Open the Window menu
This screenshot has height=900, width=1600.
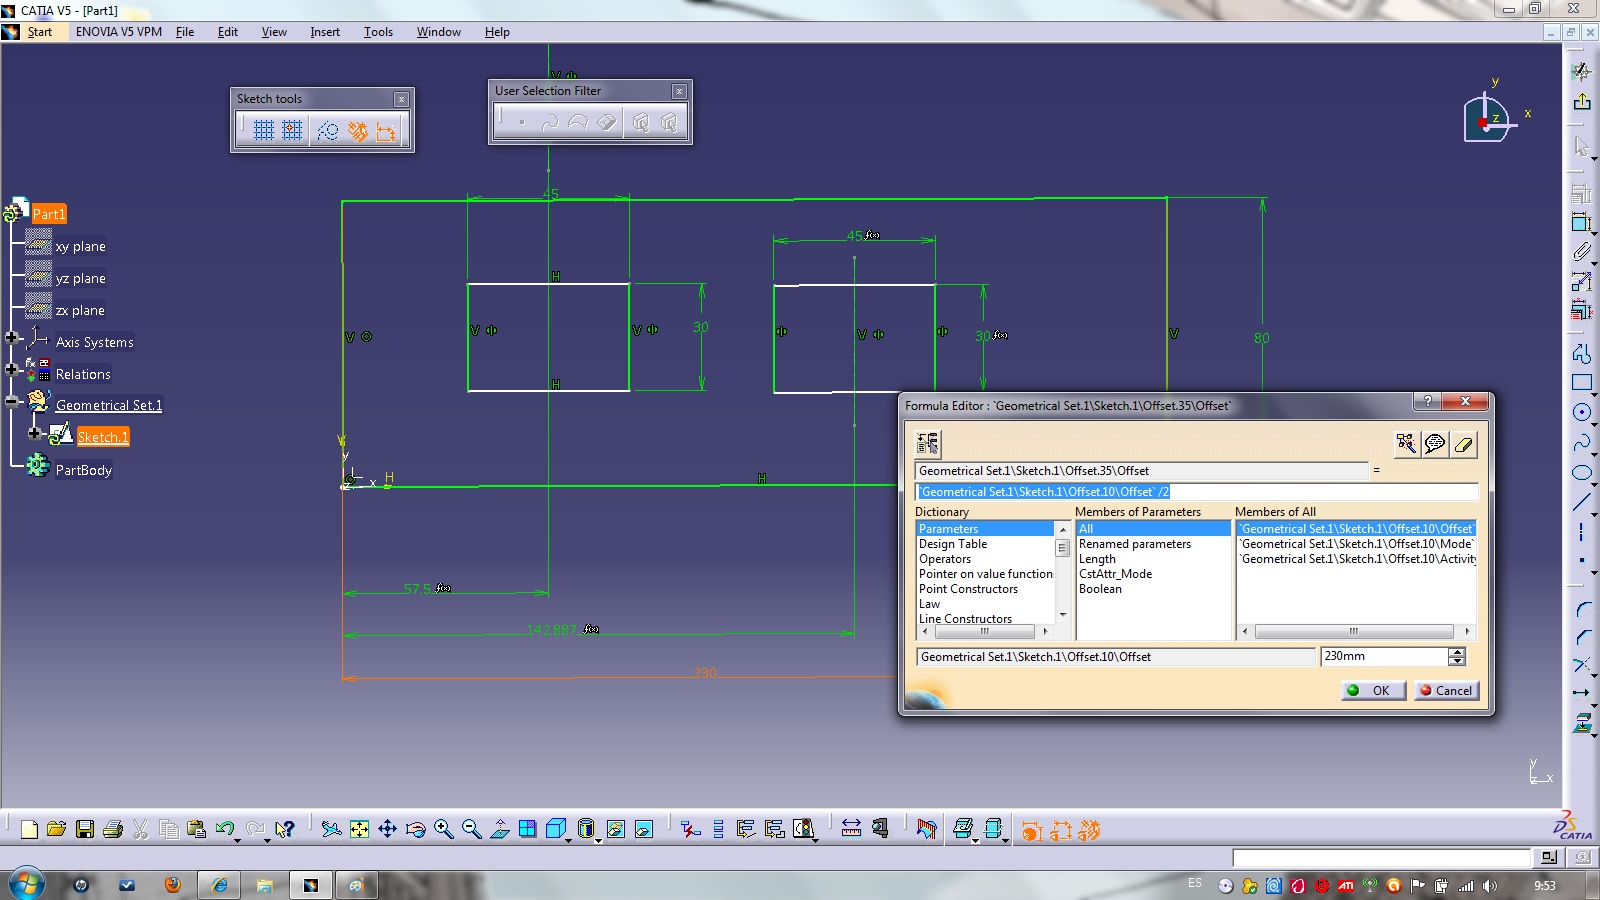tap(438, 32)
